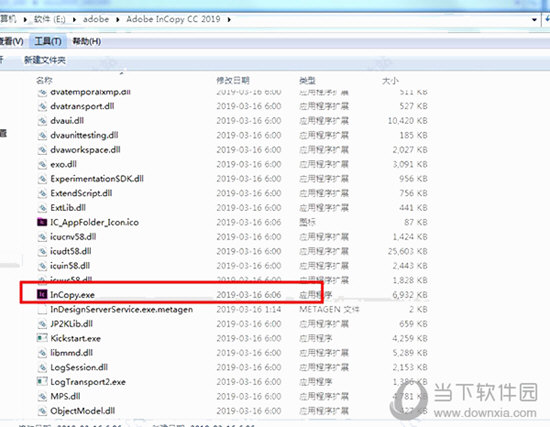Select the file name InCopy.exe
Image resolution: width=550 pixels, height=427 pixels.
coord(73,295)
